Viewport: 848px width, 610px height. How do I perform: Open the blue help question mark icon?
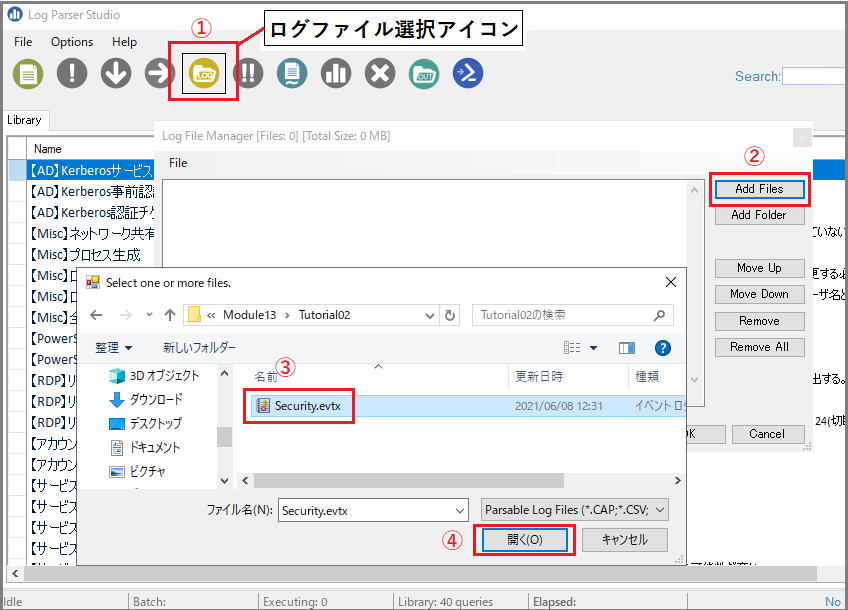click(662, 348)
